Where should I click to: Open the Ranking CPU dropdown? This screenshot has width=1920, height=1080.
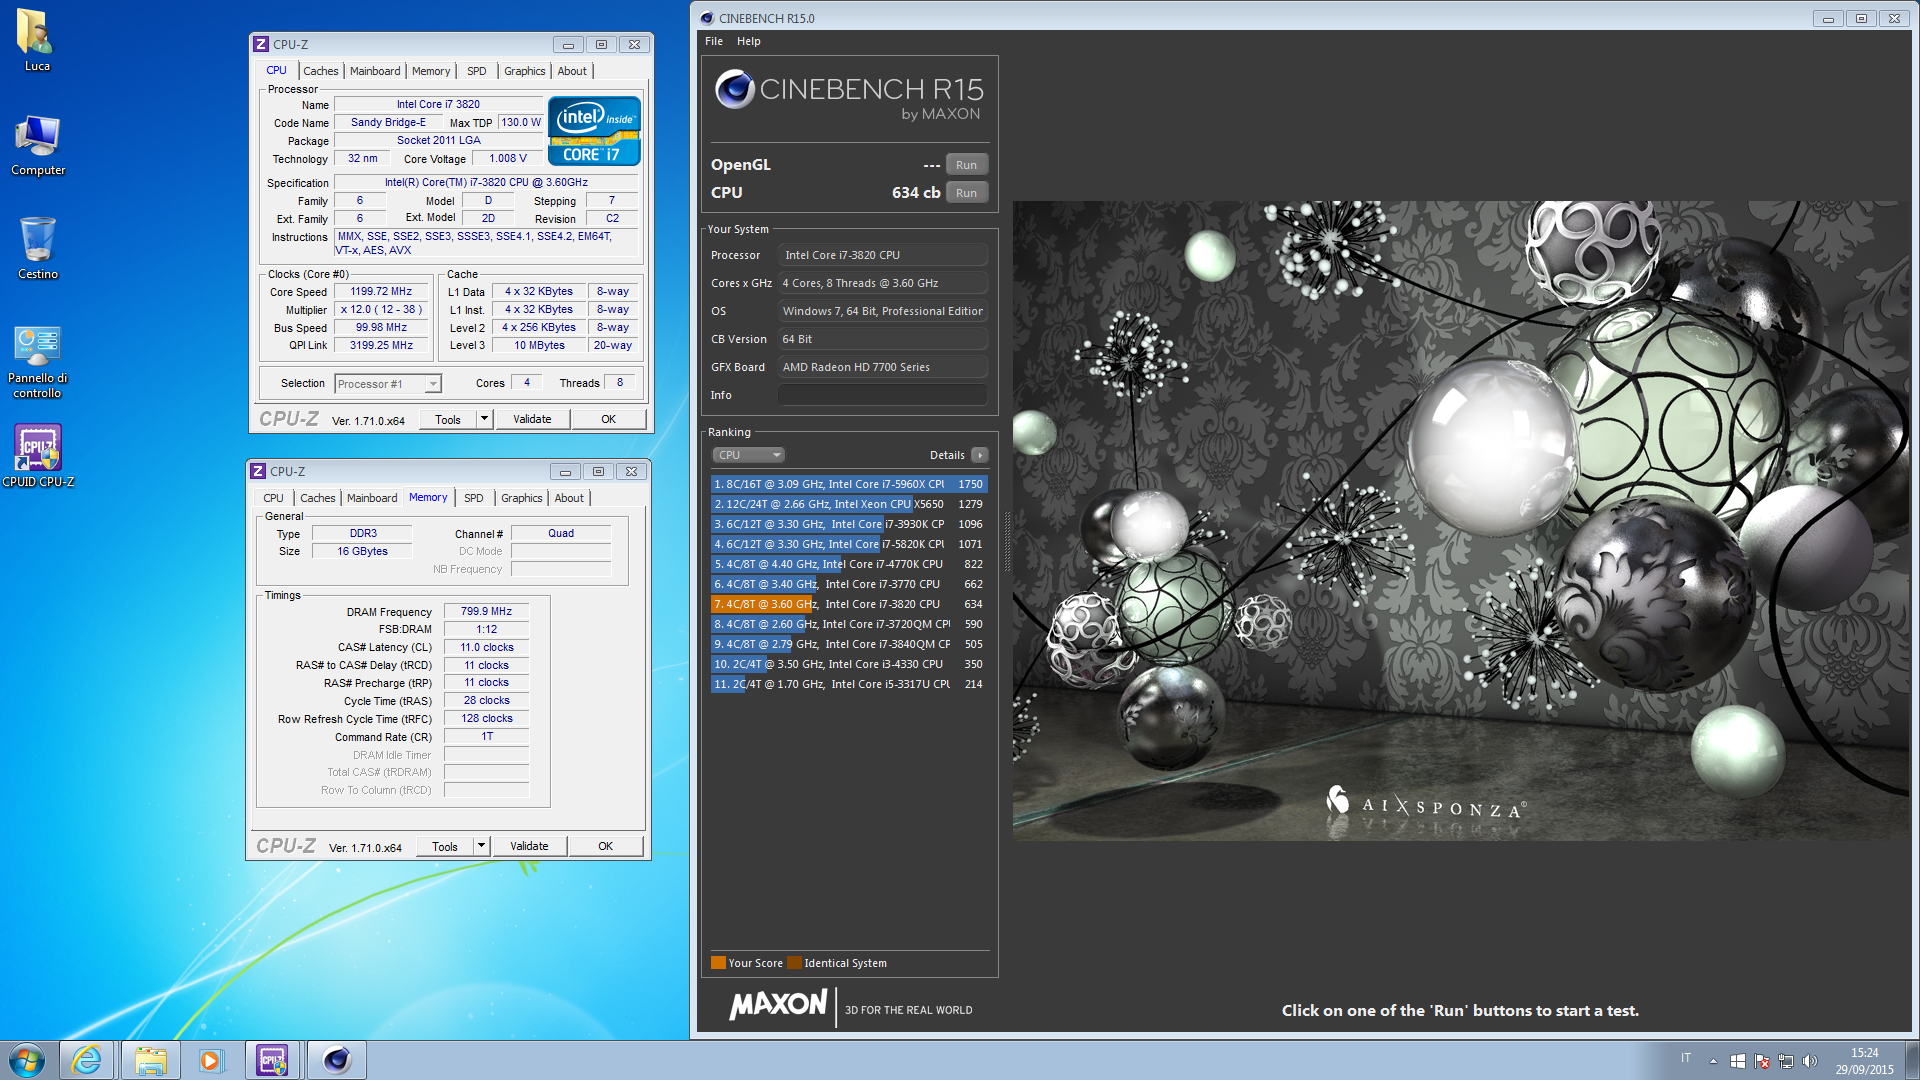point(748,455)
